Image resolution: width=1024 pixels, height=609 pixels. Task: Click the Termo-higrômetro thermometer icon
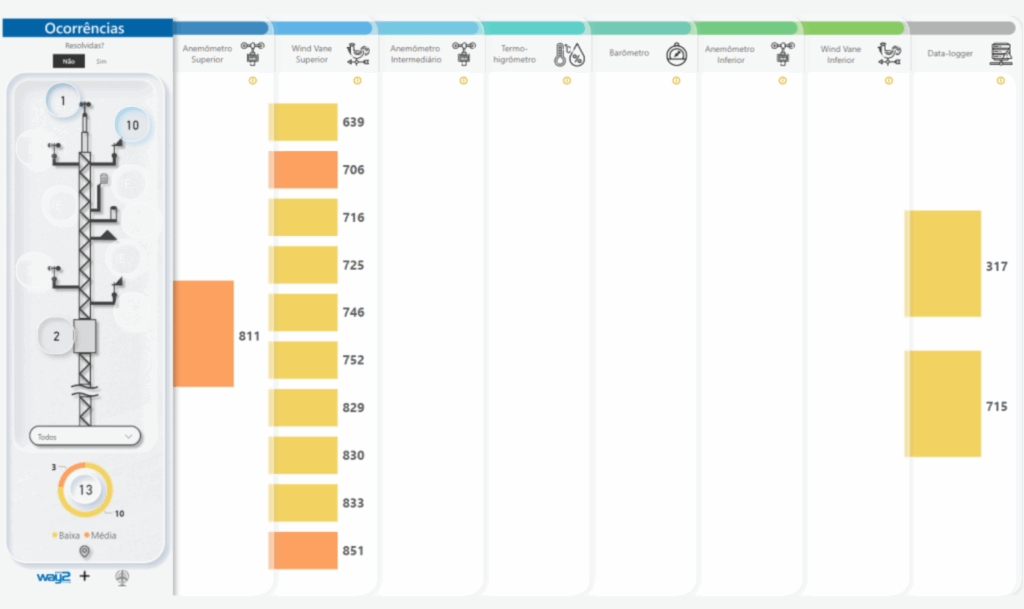[568, 53]
